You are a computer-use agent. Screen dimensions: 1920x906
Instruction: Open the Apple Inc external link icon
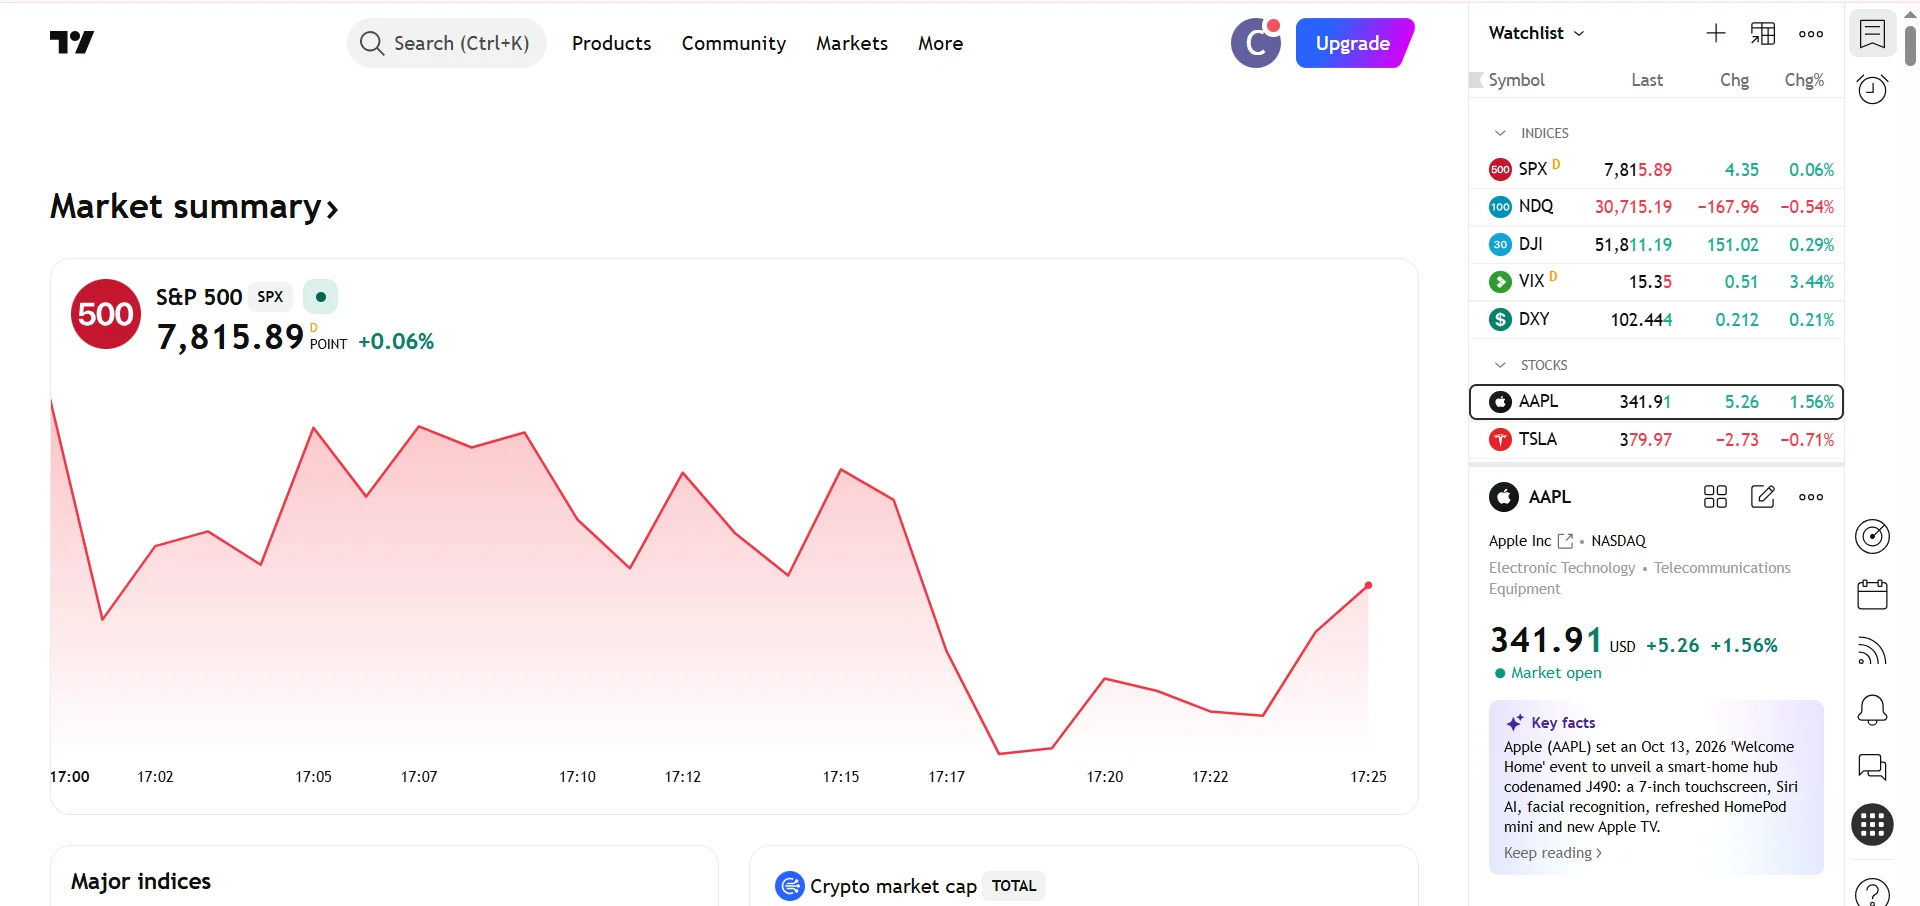pyautogui.click(x=1566, y=541)
